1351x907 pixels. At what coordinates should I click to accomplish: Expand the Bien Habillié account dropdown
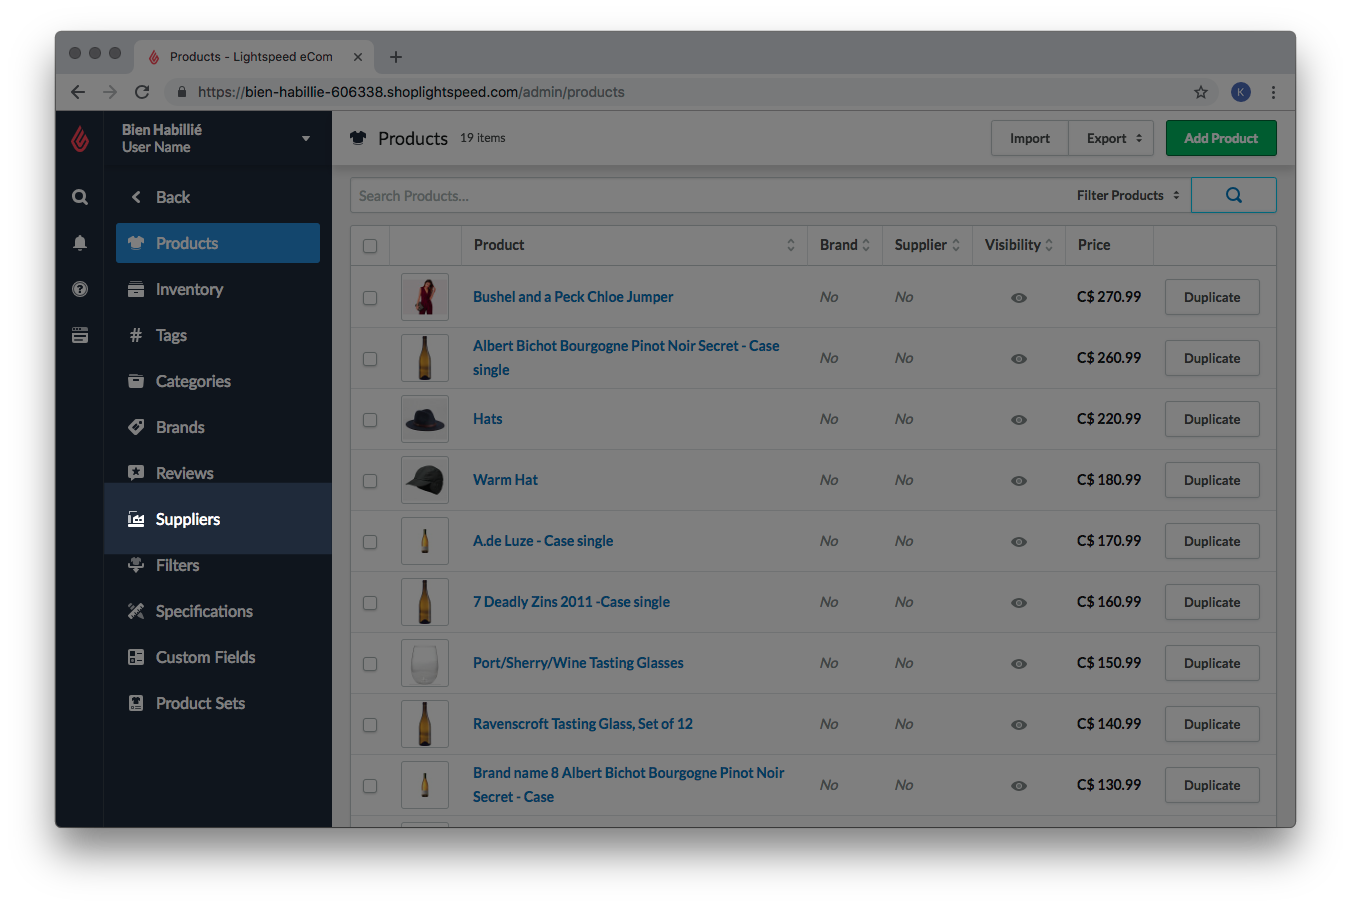306,139
